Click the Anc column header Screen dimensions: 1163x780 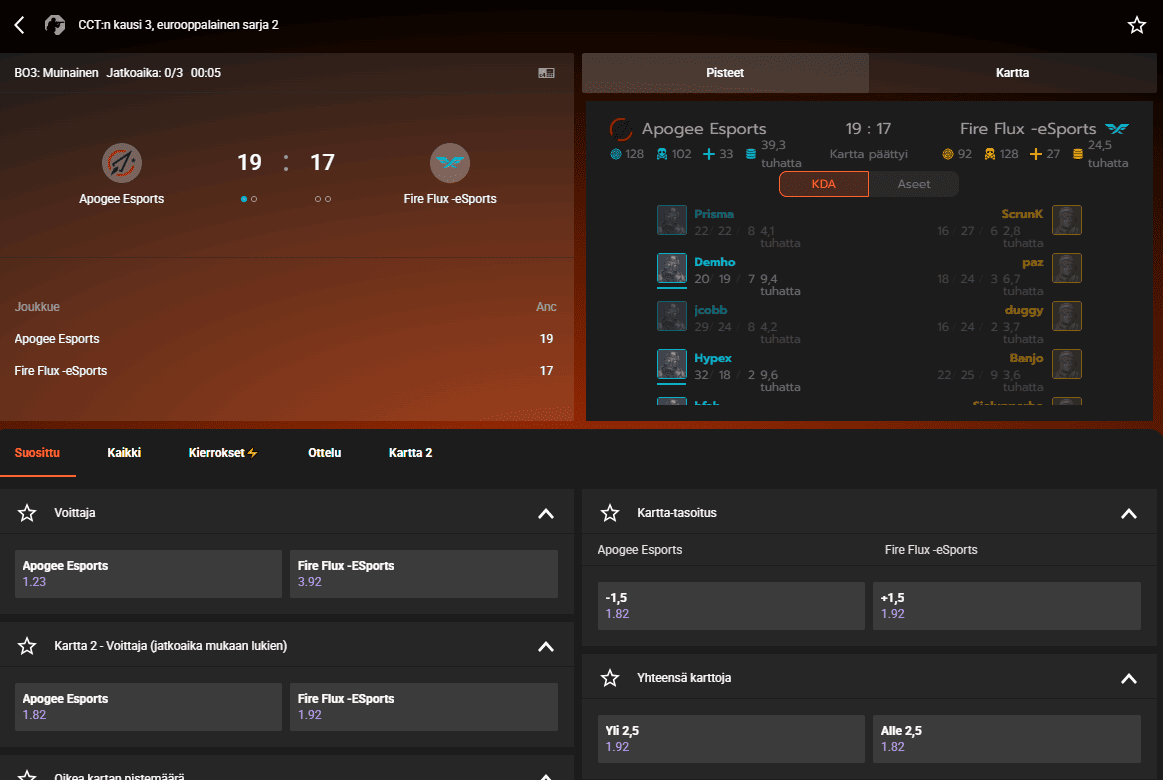(546, 307)
